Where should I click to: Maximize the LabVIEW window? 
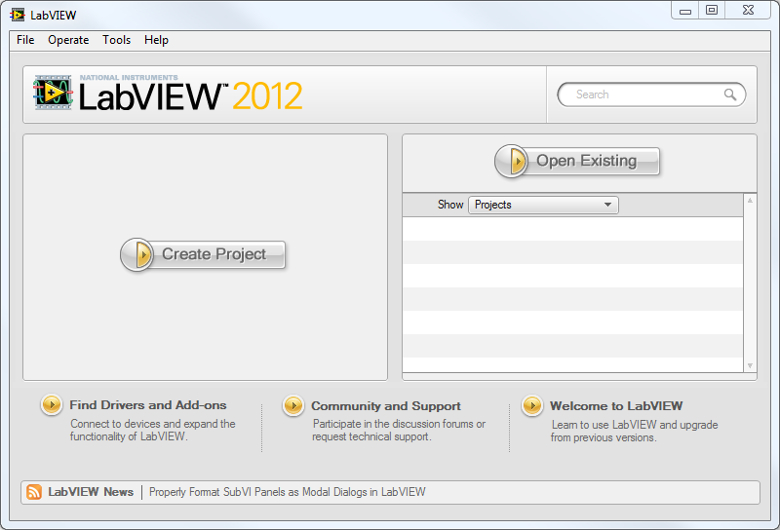click(x=712, y=10)
